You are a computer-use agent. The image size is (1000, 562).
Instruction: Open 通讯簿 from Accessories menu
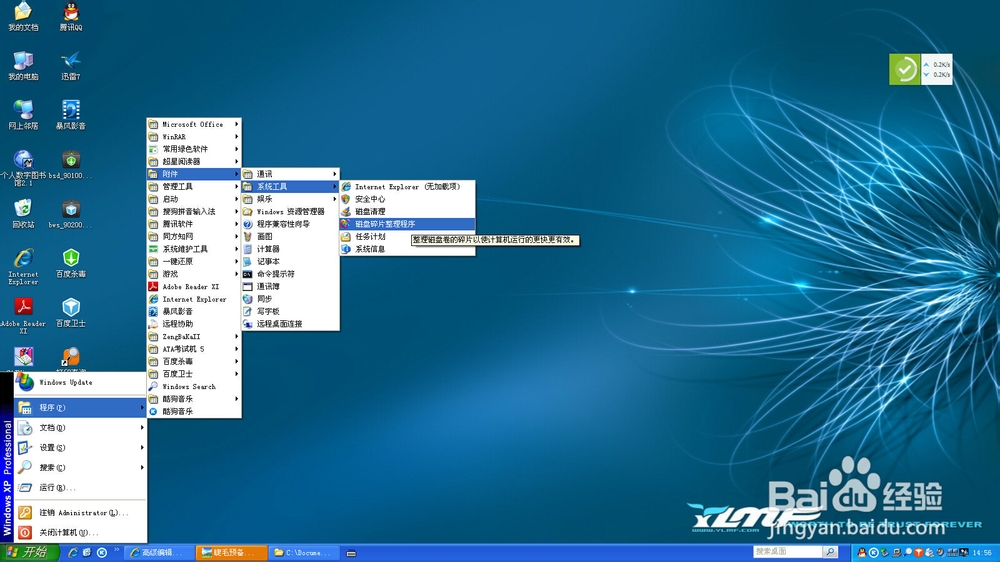[x=290, y=286]
